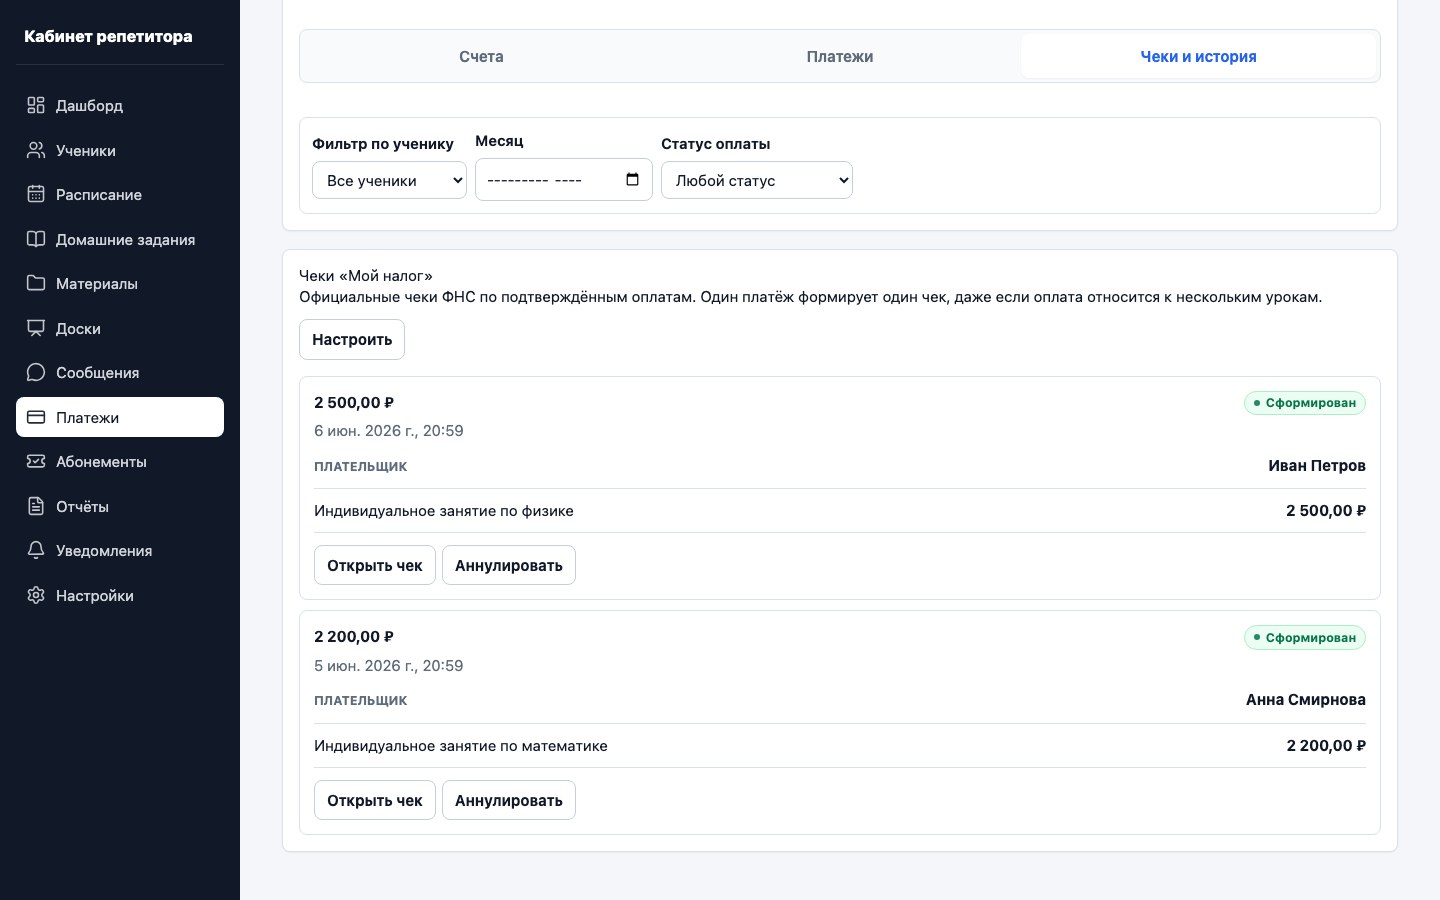Navigate to Материалы
The image size is (1440, 900).
[x=120, y=283]
